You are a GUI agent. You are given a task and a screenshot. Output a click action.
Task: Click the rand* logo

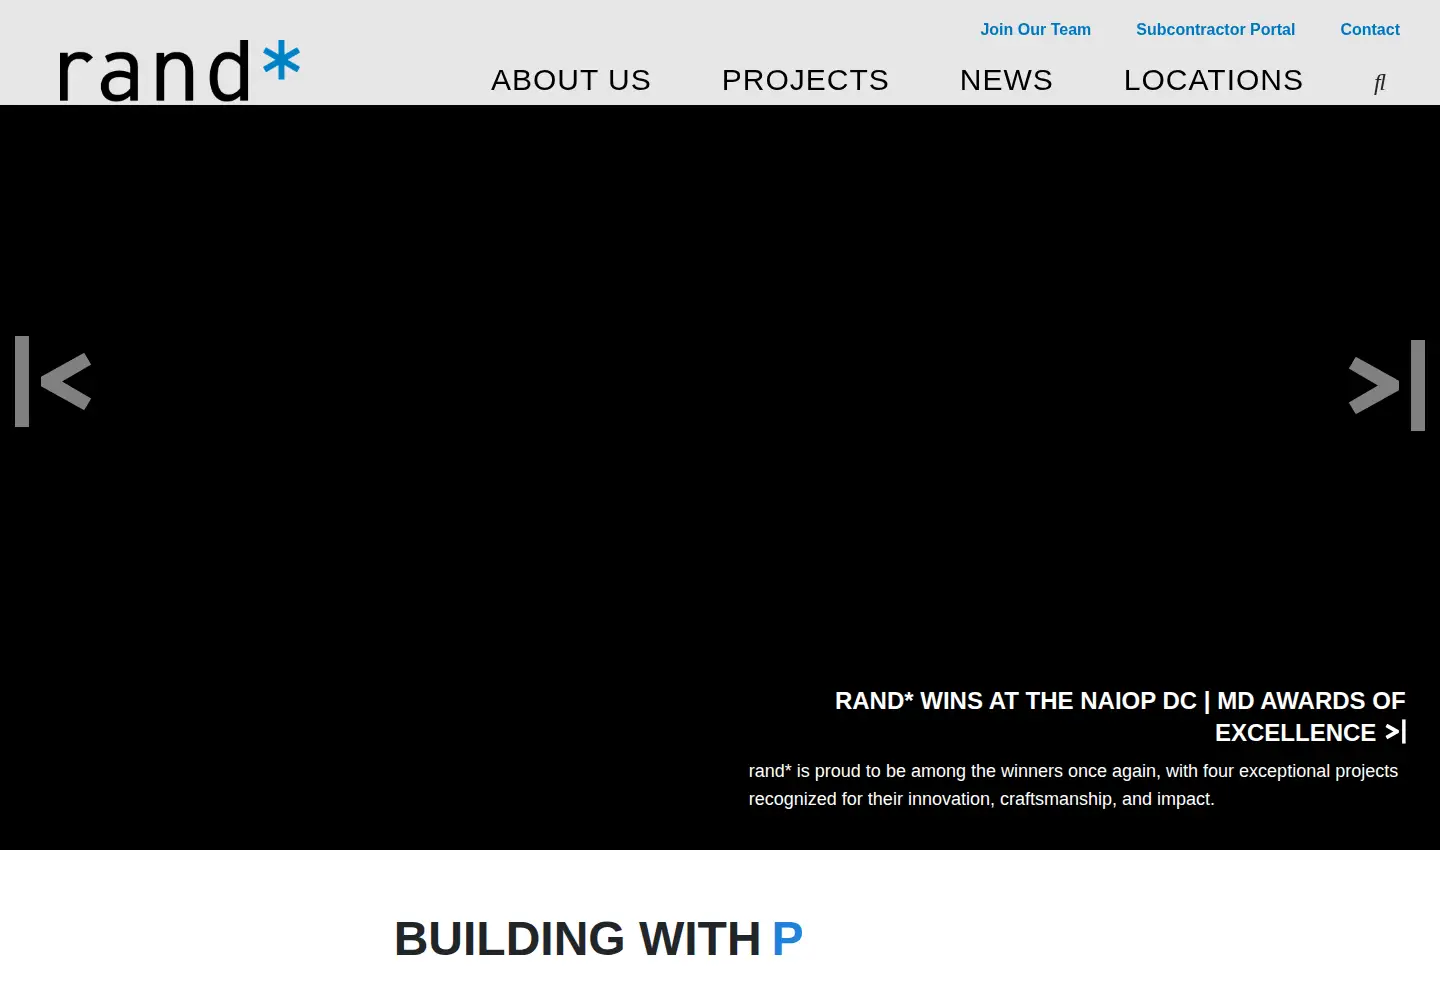[x=180, y=71]
